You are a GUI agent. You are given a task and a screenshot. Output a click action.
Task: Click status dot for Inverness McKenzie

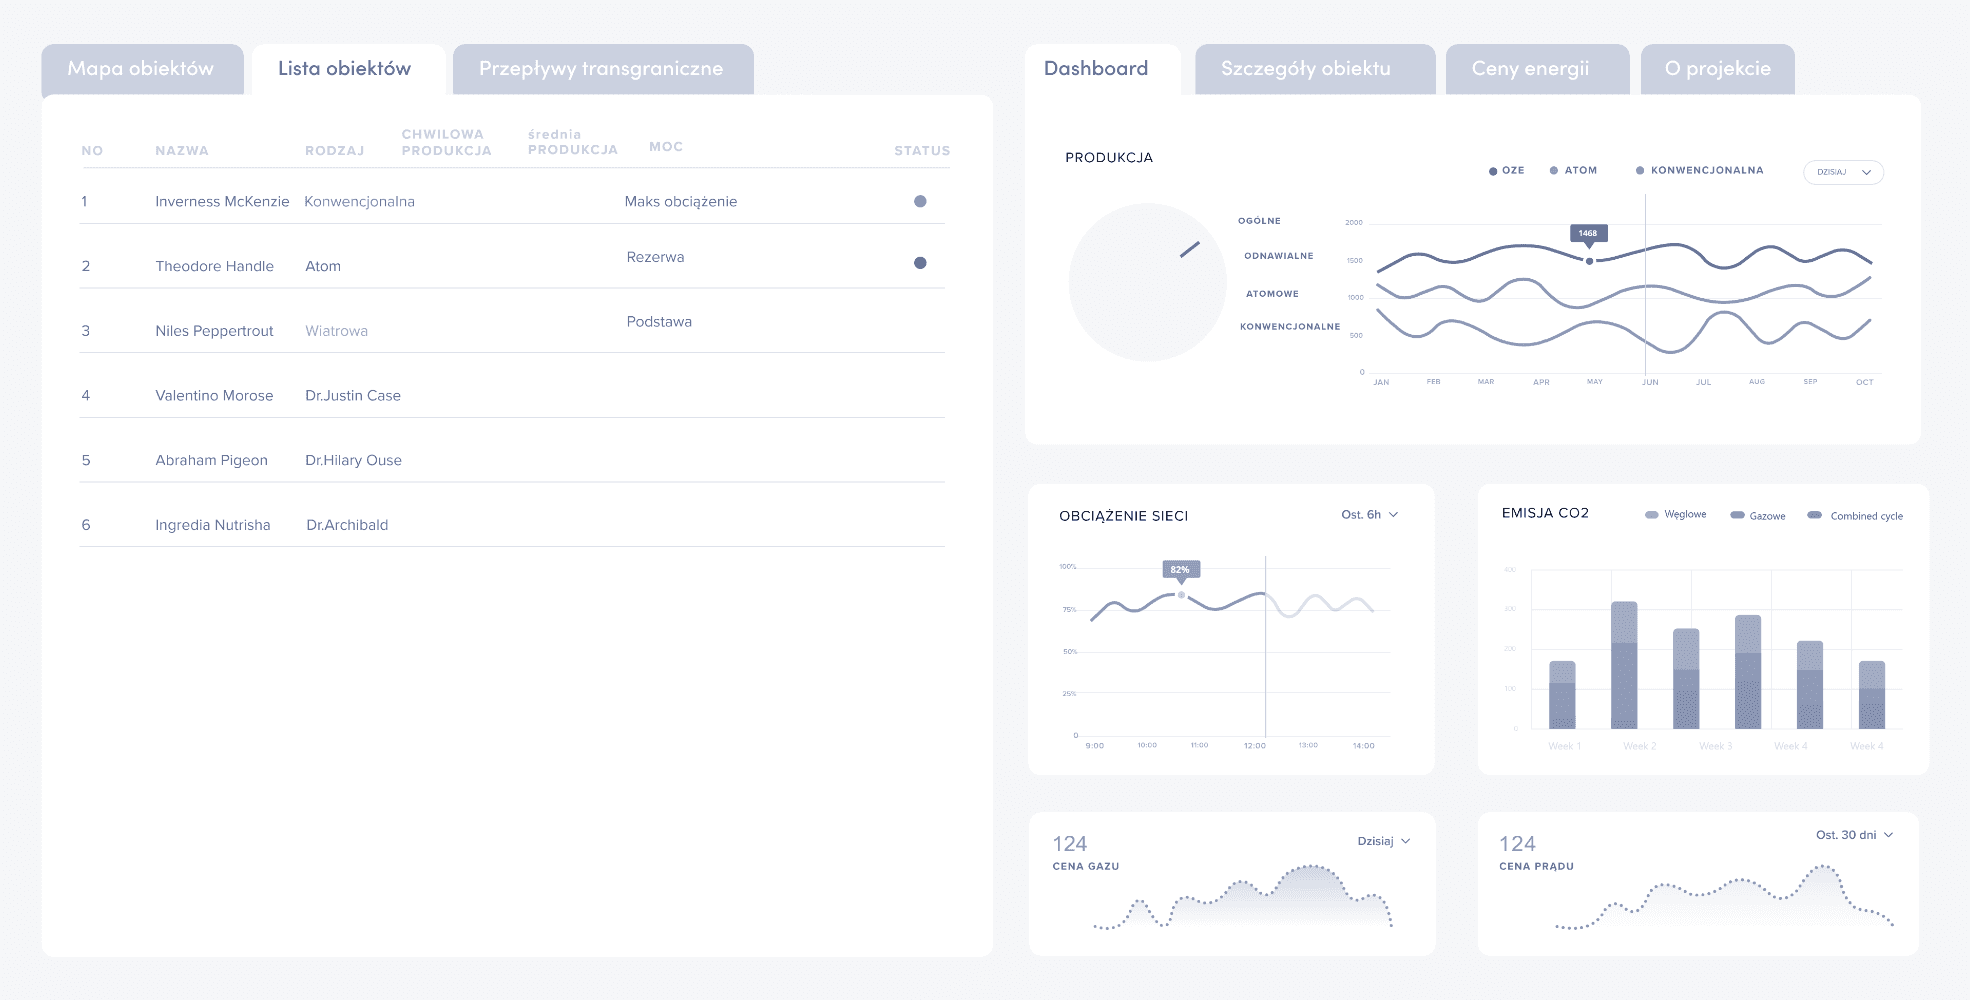click(920, 201)
